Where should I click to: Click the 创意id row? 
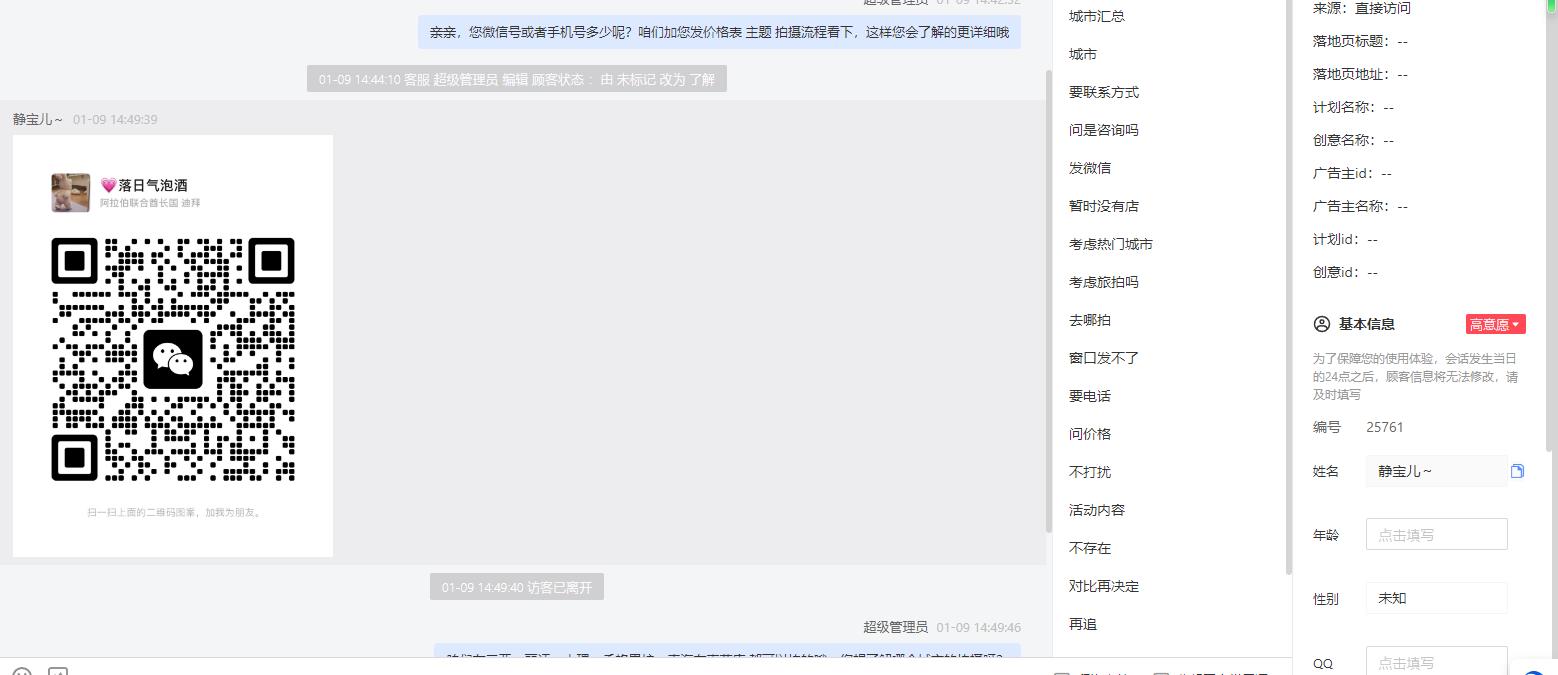click(1345, 272)
